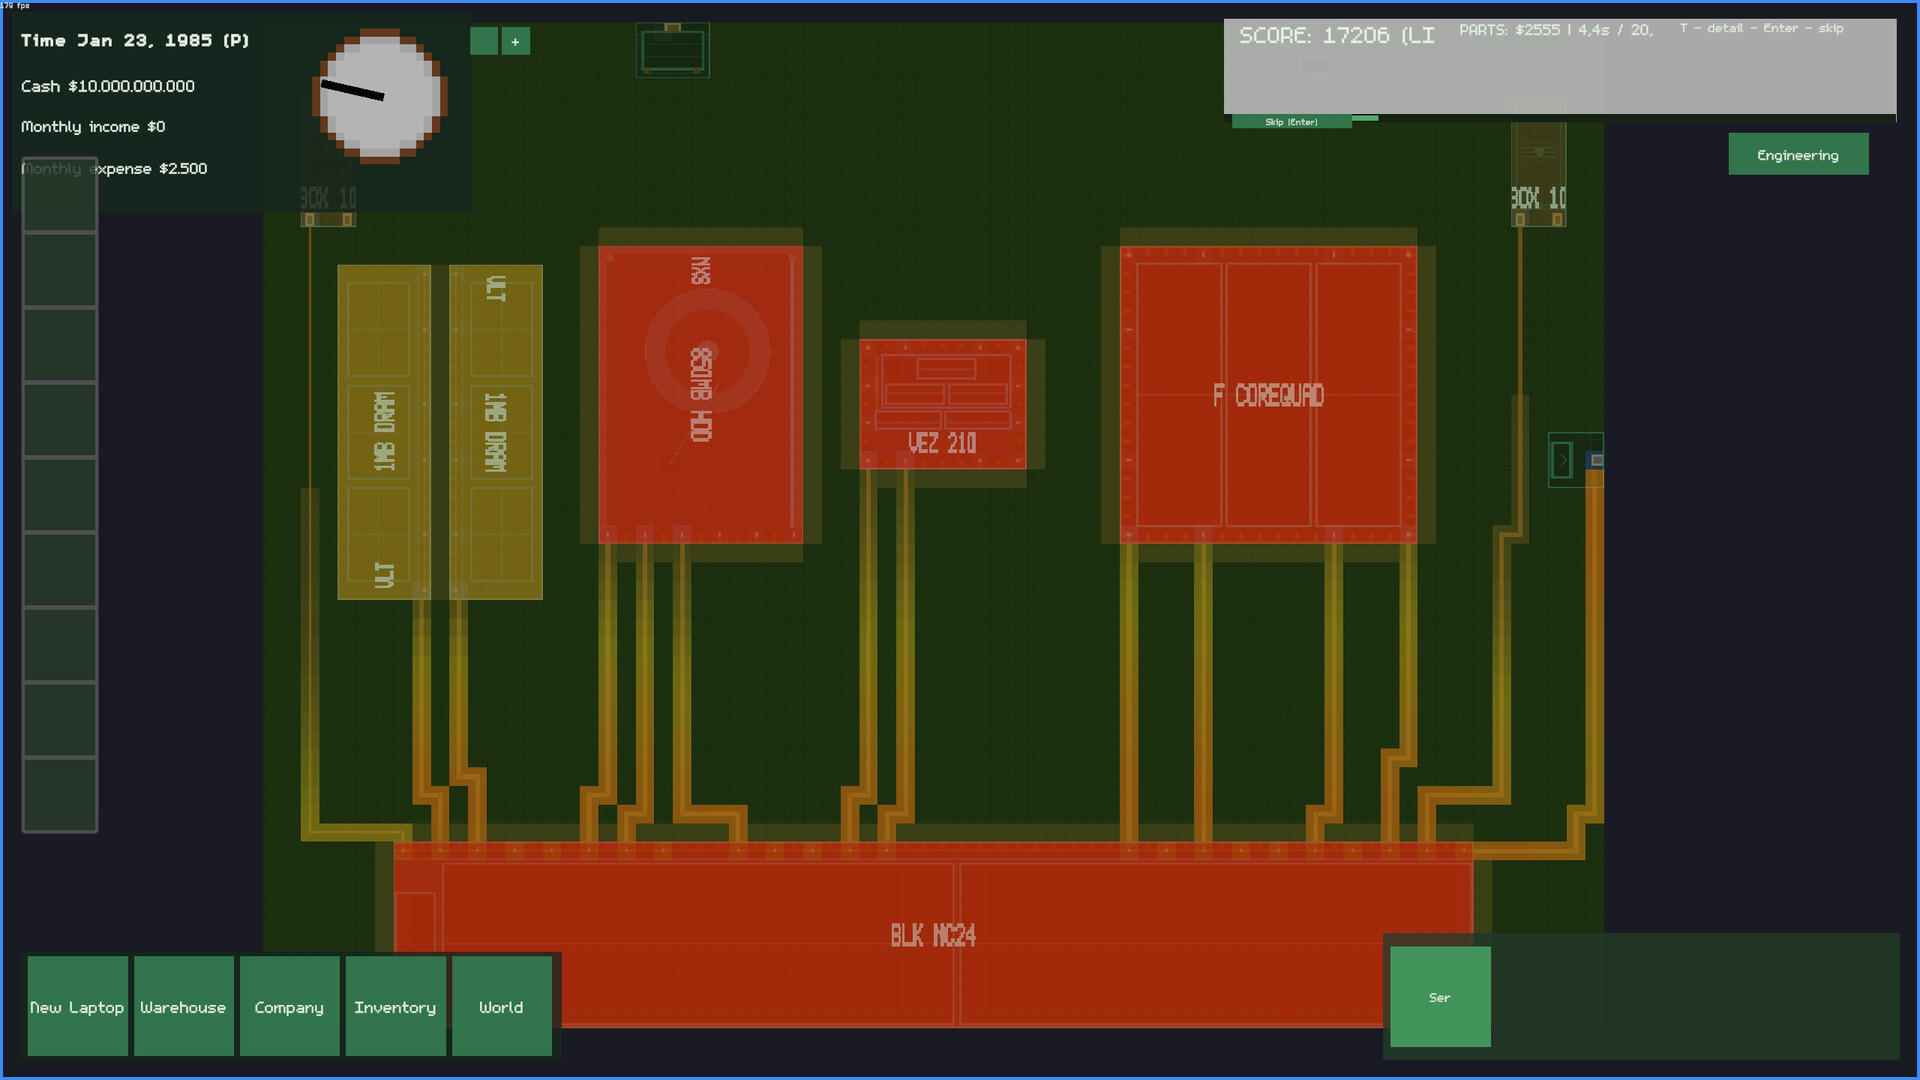1920x1080 pixels.
Task: Click the 'Cash $10.000.000.000' readout
Action: (108, 86)
